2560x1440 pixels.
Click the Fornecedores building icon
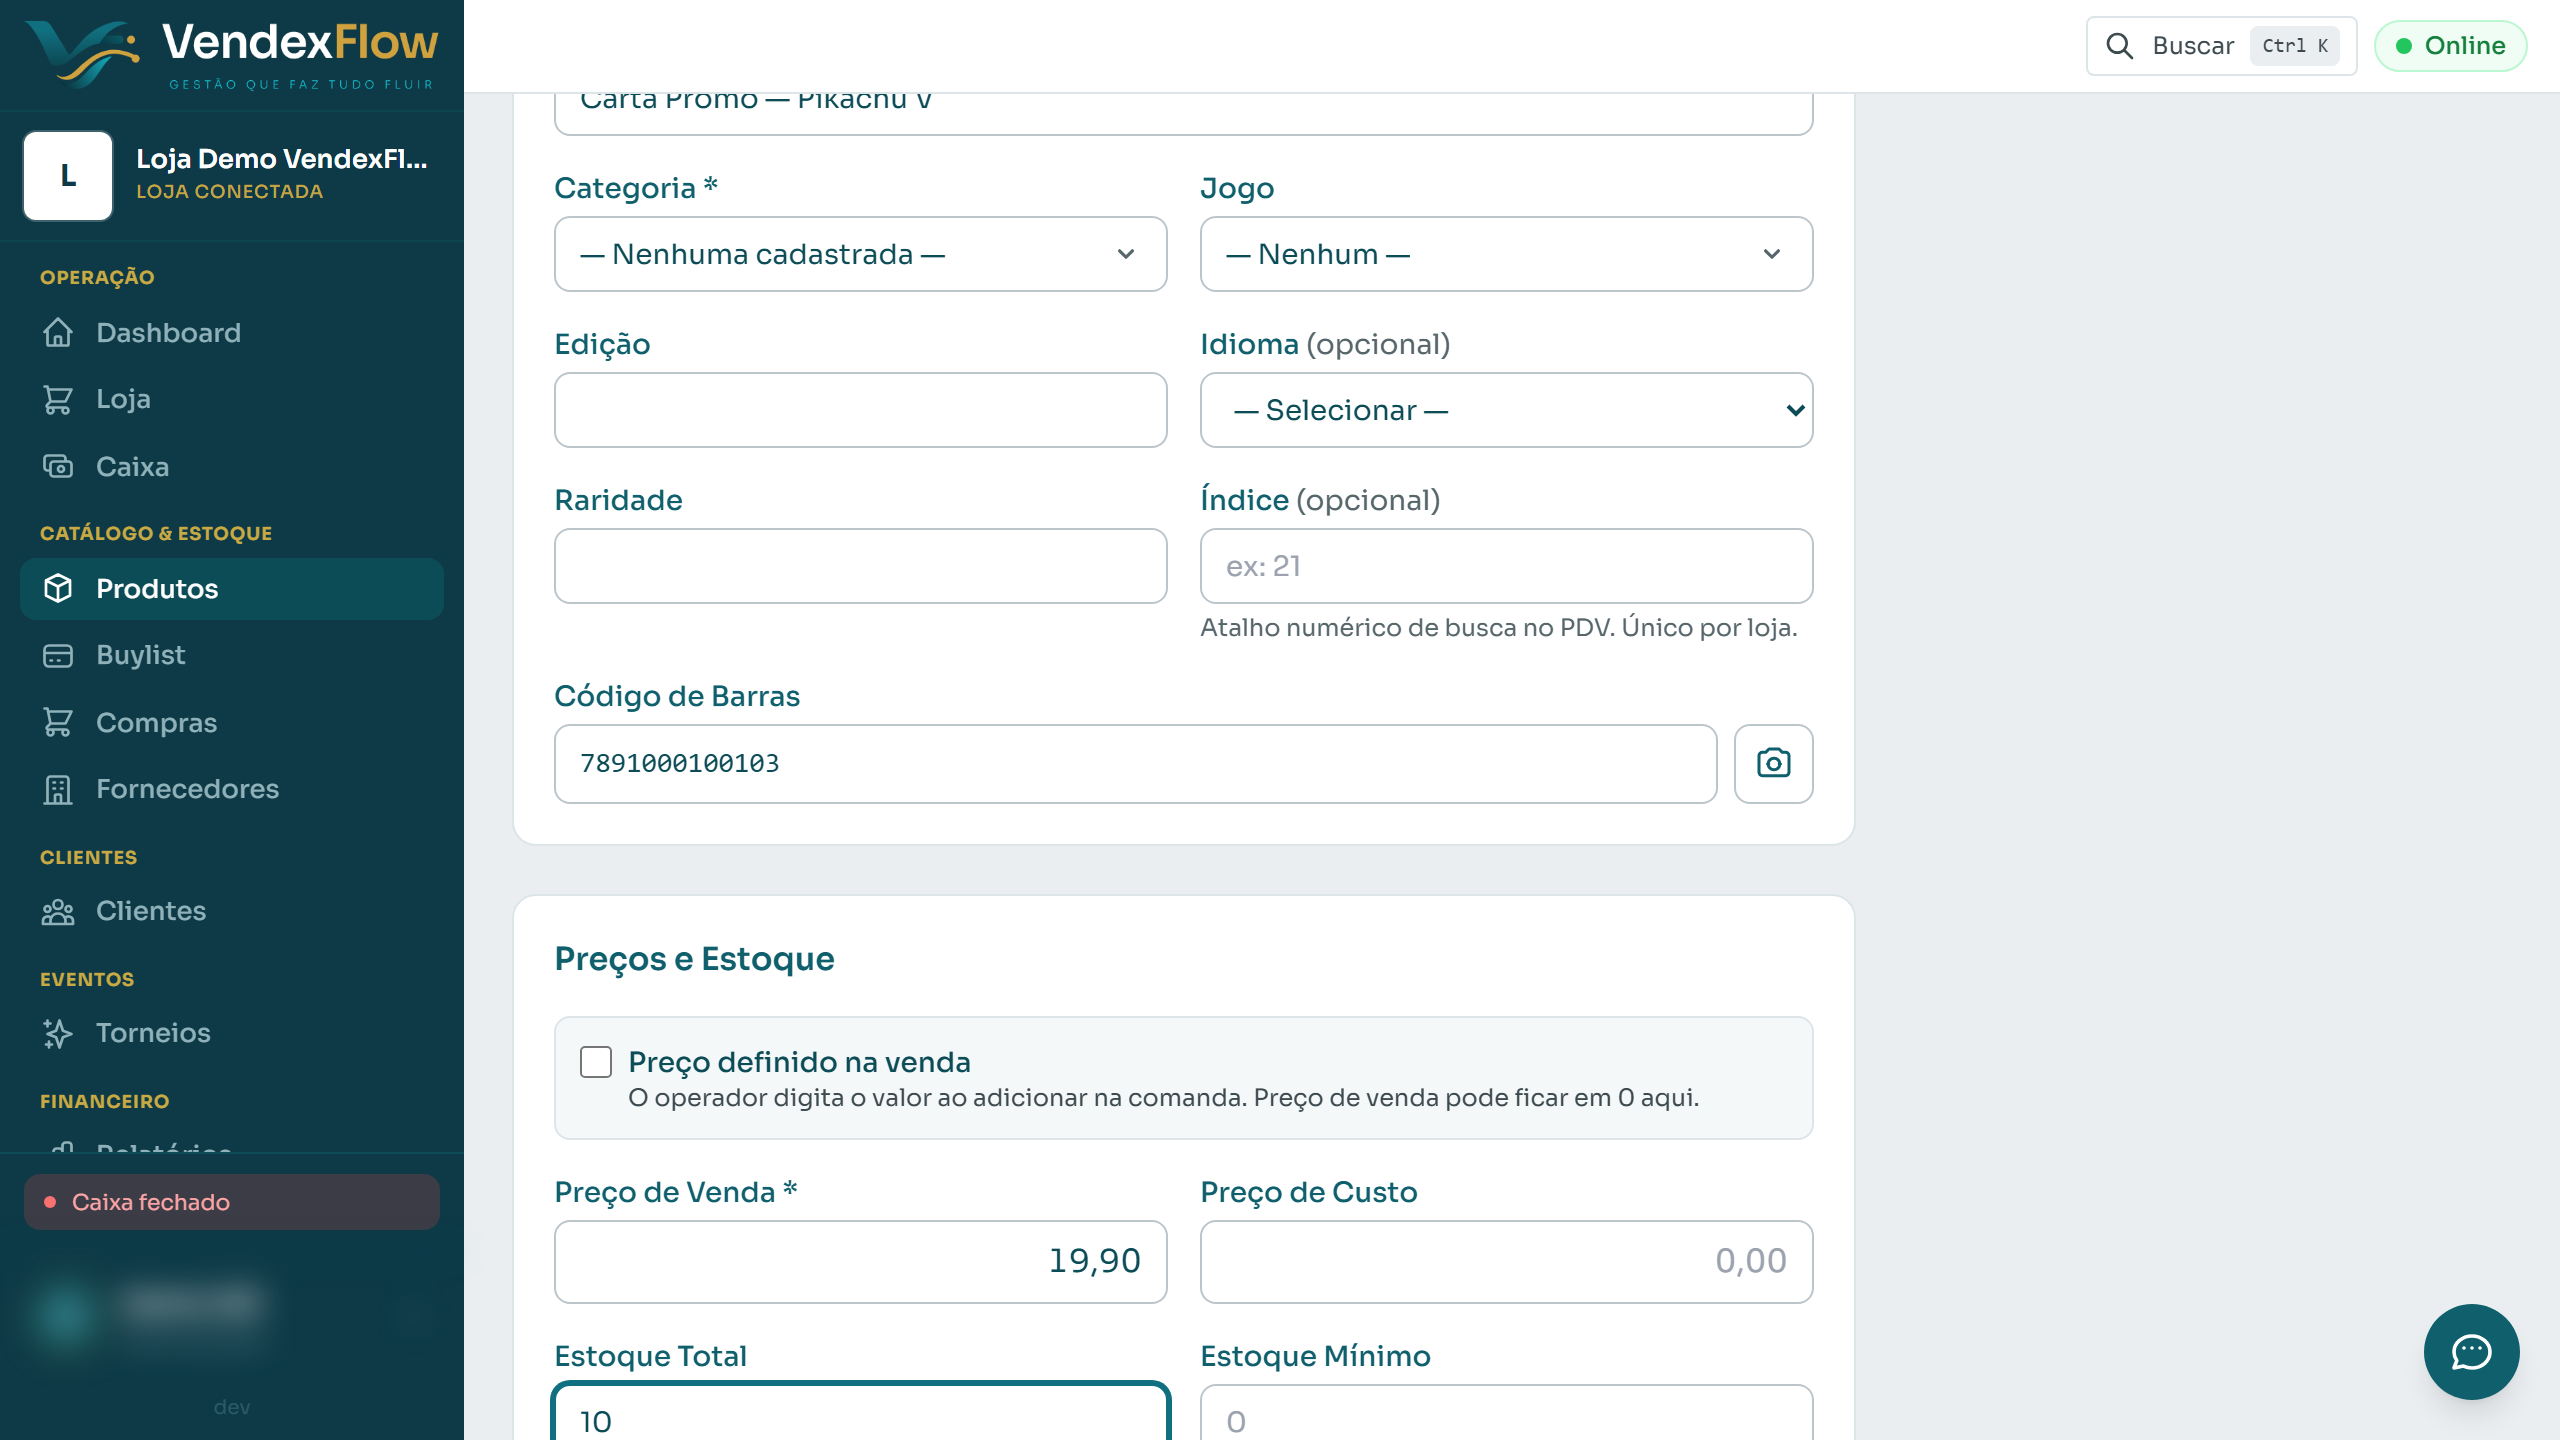pyautogui.click(x=58, y=789)
